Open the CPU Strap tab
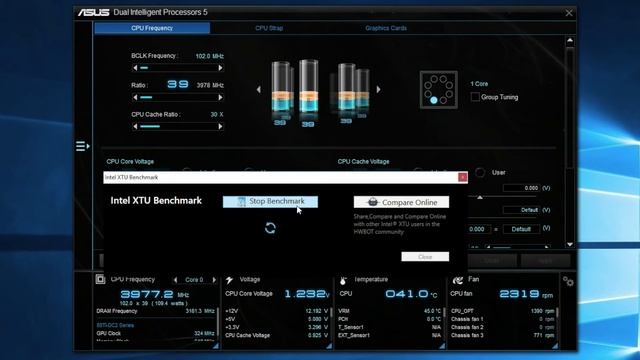The width and height of the screenshot is (640, 360). click(x=269, y=28)
